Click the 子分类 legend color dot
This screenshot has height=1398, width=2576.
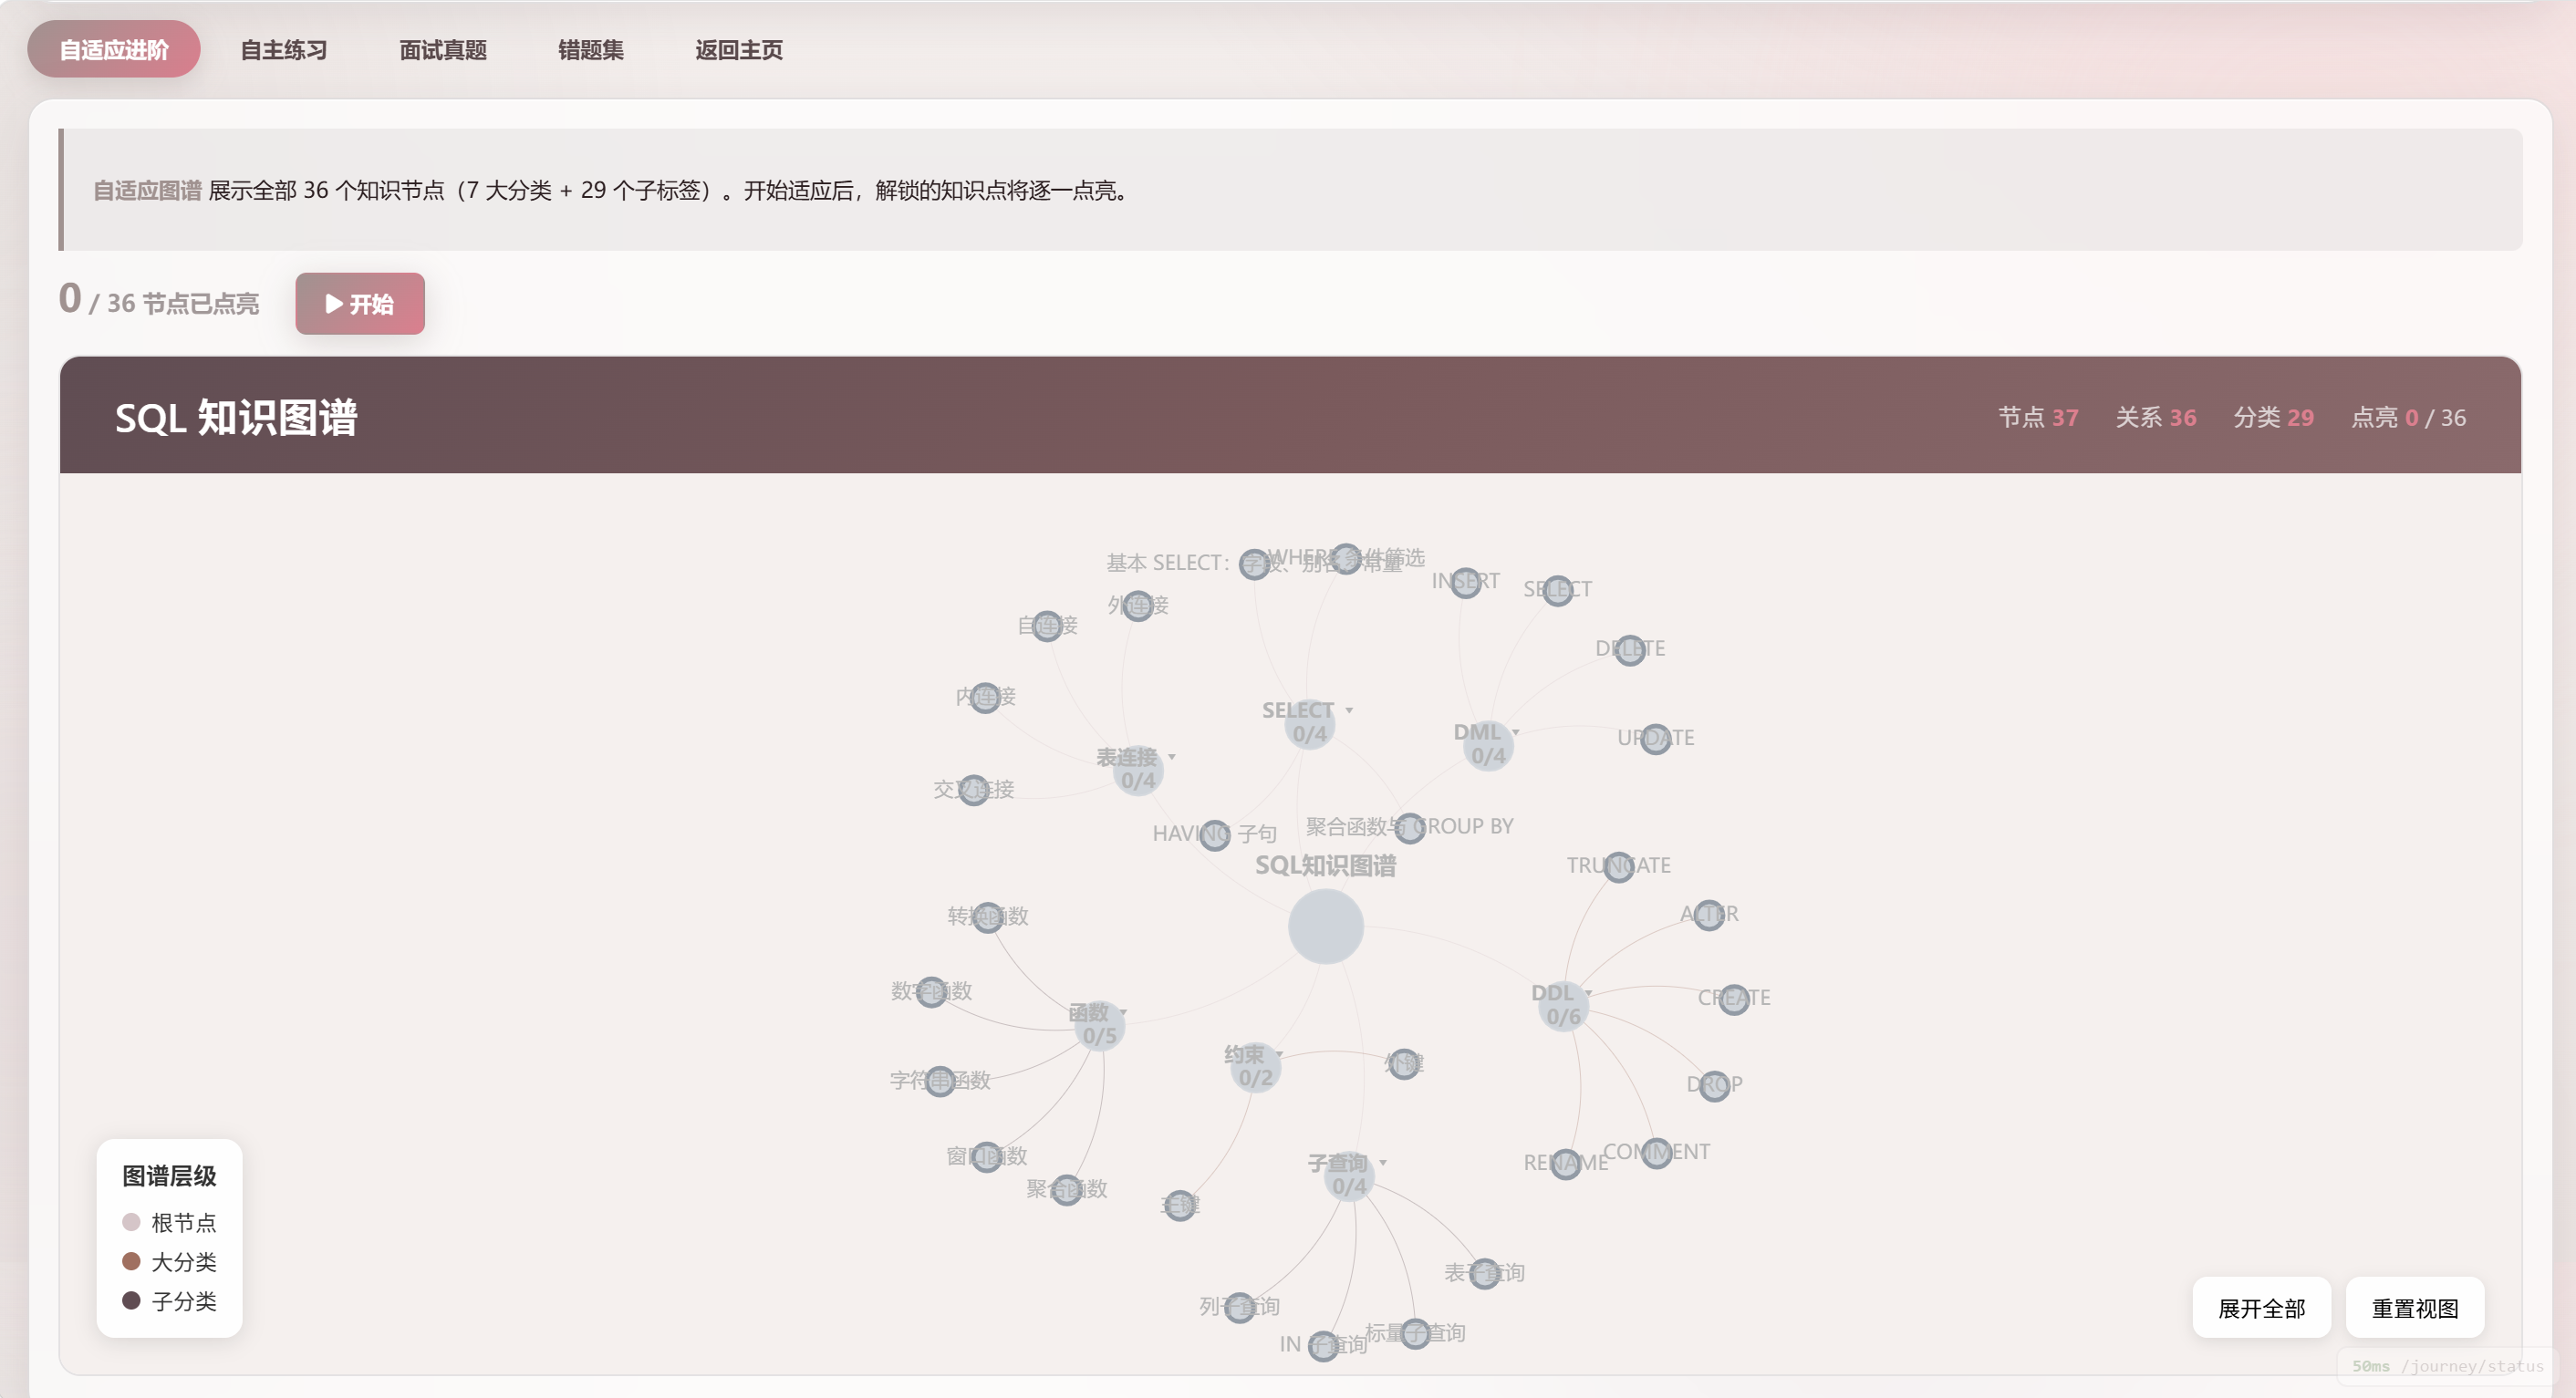[131, 1300]
